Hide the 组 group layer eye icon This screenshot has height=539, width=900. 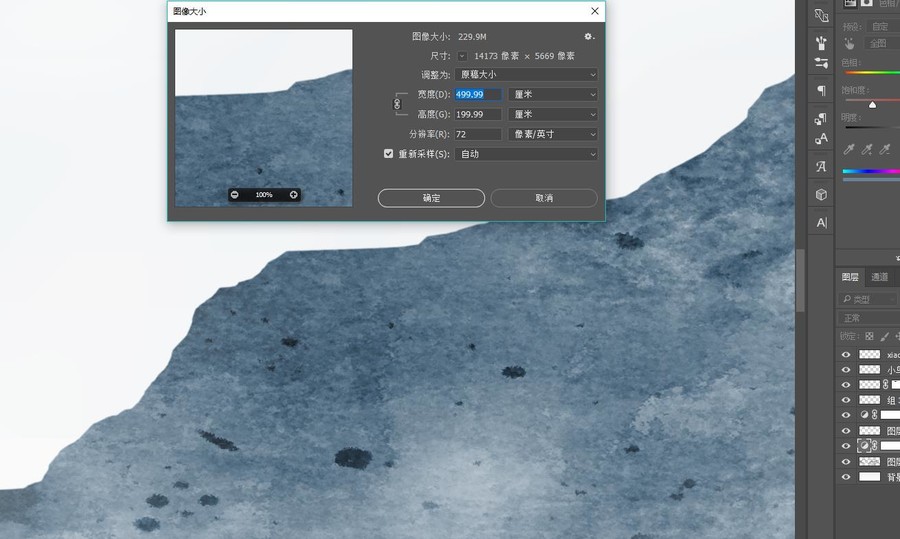[x=845, y=400]
